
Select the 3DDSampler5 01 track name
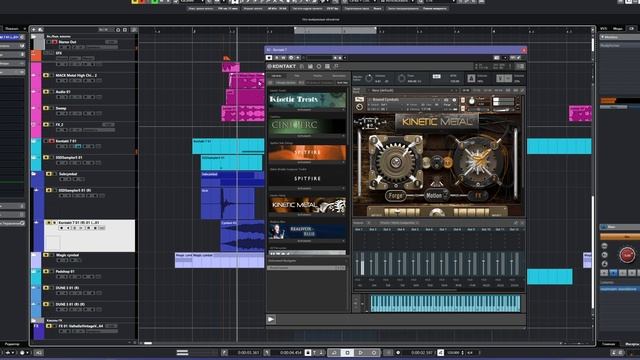(x=69, y=157)
